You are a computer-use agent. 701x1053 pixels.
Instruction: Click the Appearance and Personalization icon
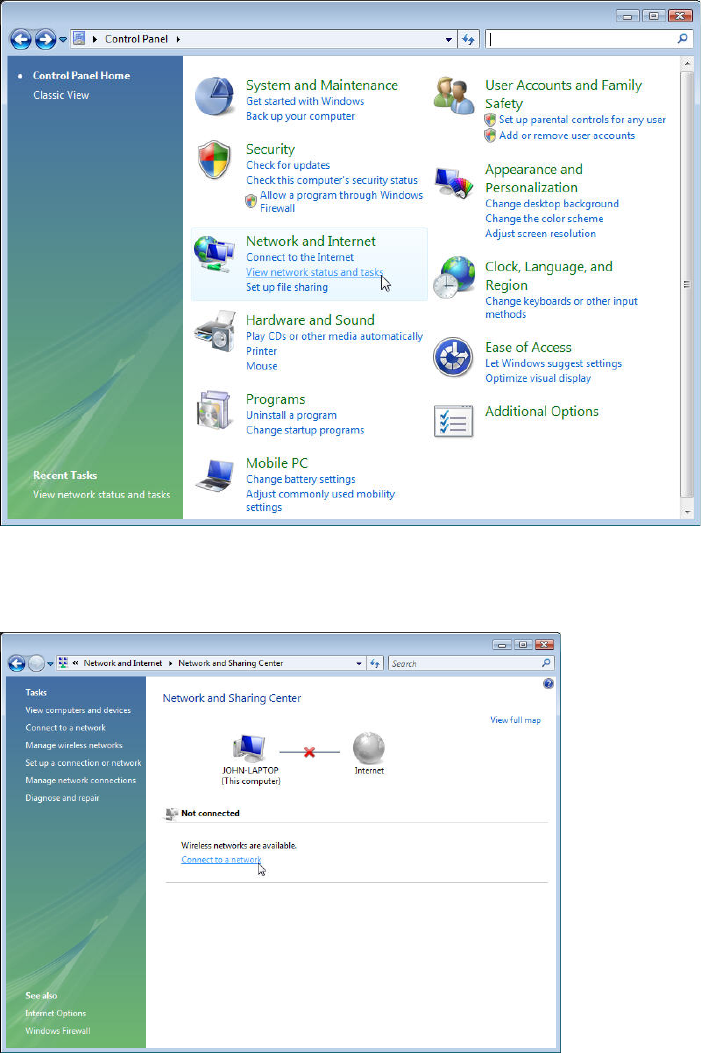click(x=453, y=183)
